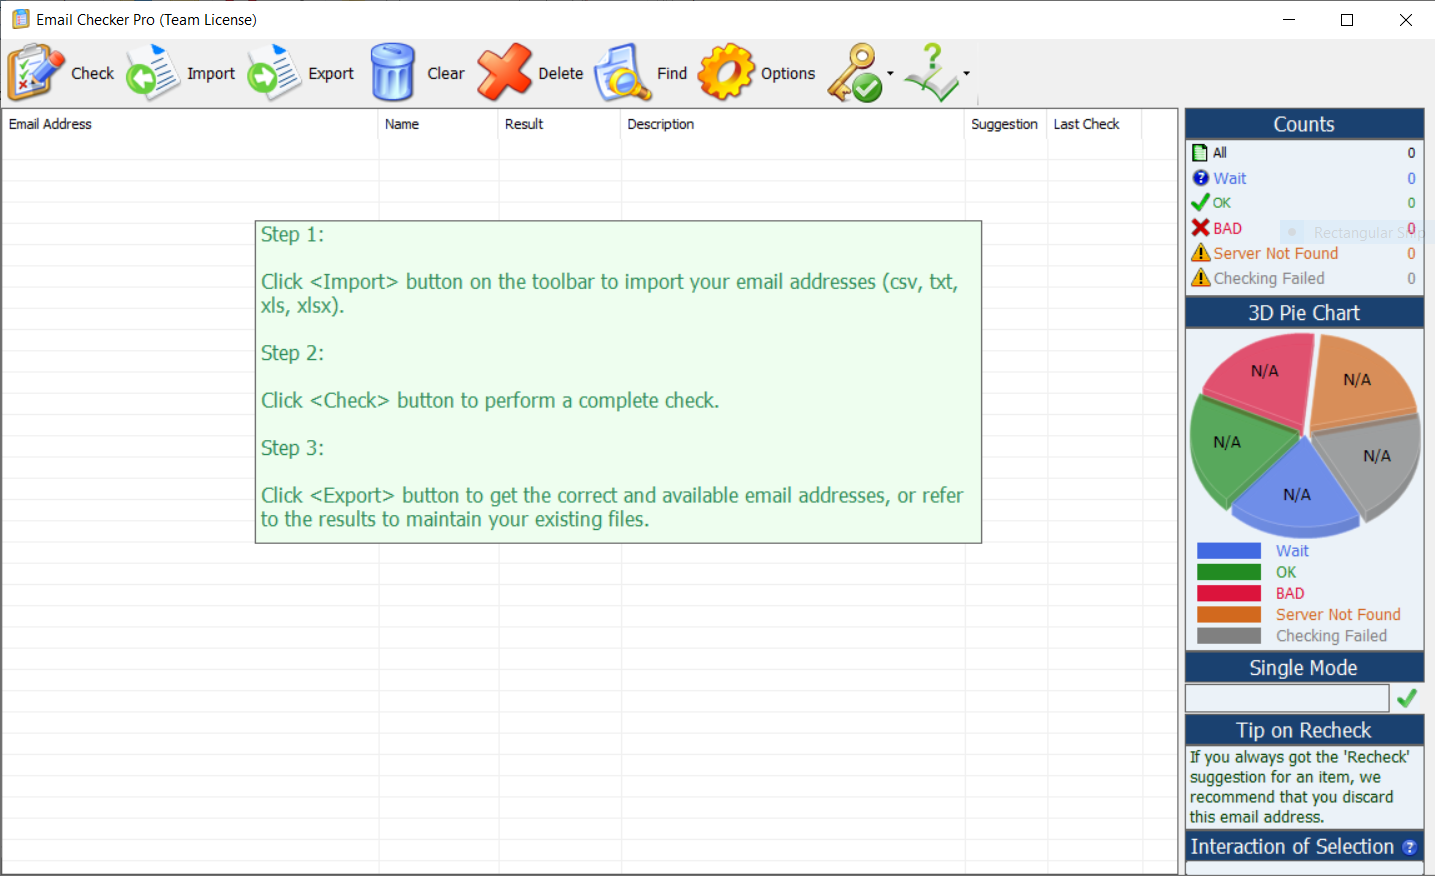Click the green OK legend swatch
Image resolution: width=1435 pixels, height=876 pixels.
1229,572
